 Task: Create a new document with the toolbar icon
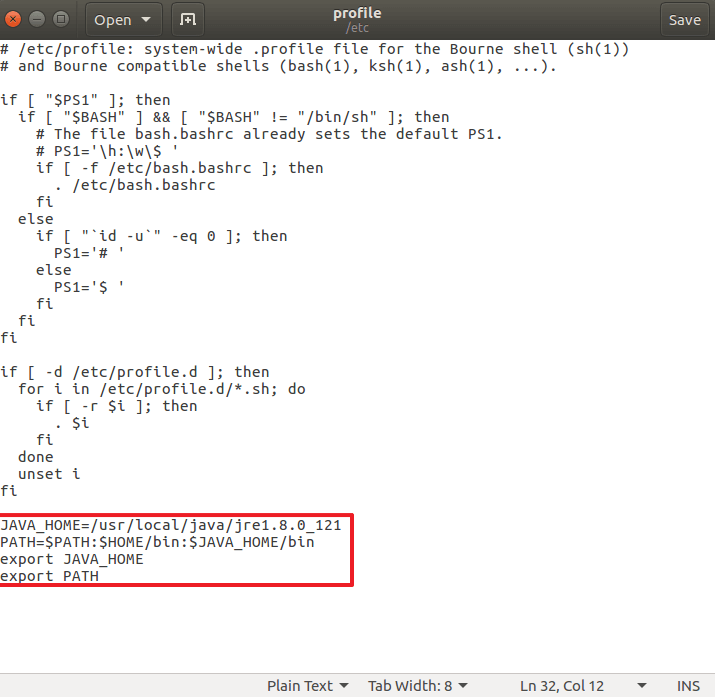point(185,20)
